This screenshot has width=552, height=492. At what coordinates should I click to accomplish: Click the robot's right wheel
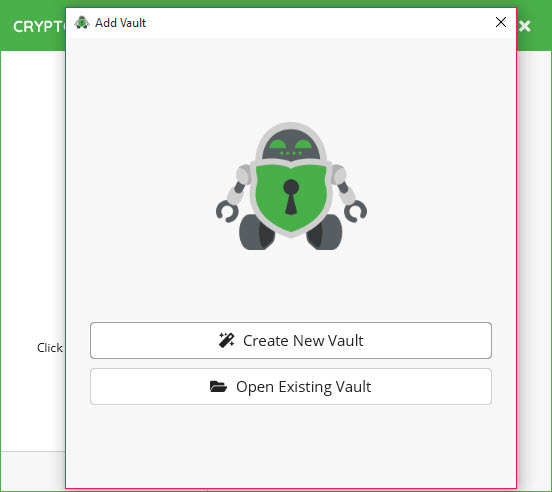325,233
